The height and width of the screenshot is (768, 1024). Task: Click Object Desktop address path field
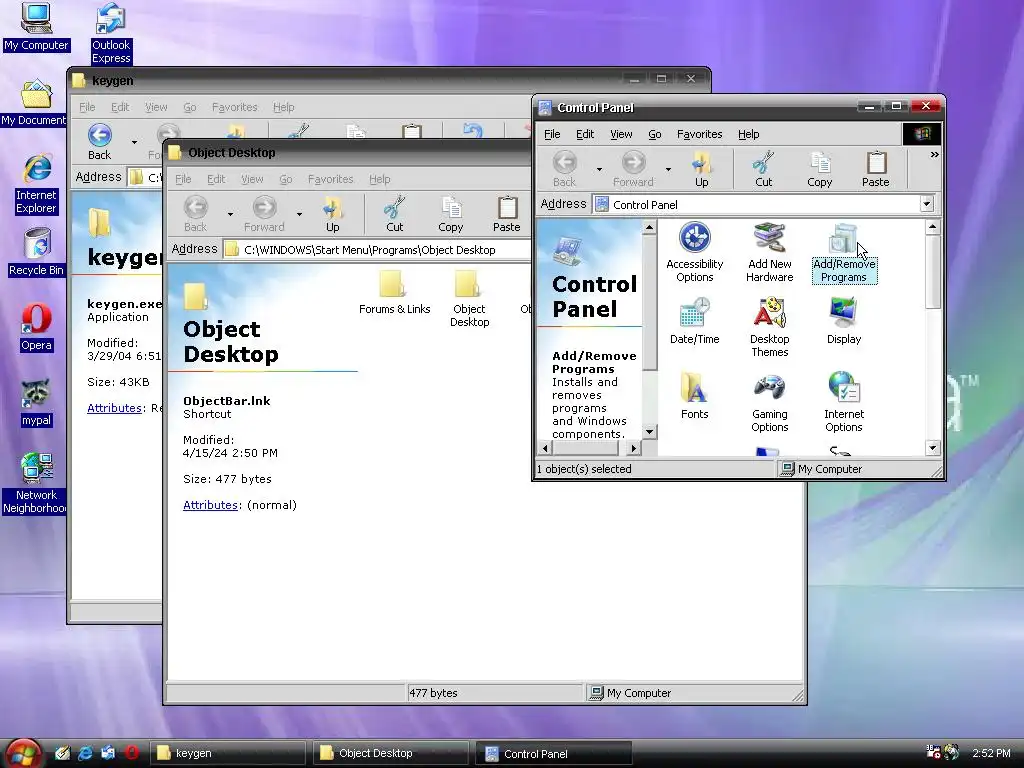tap(377, 249)
